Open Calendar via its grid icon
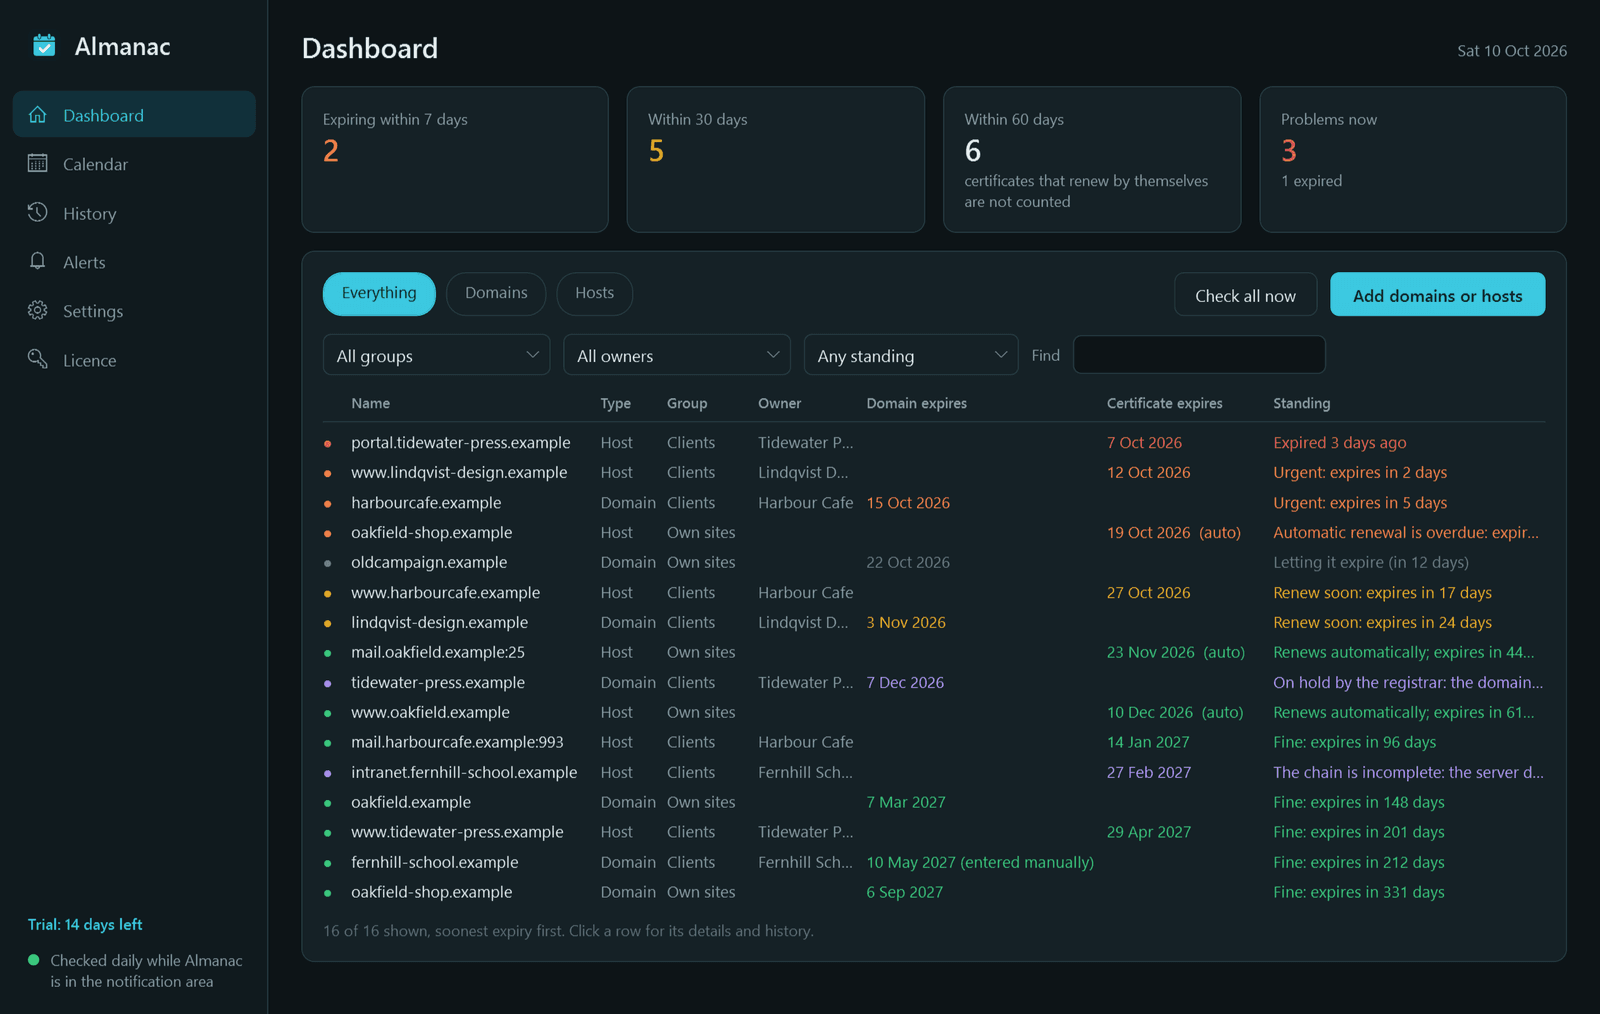Screen dimensions: 1600x1014 click(38, 163)
